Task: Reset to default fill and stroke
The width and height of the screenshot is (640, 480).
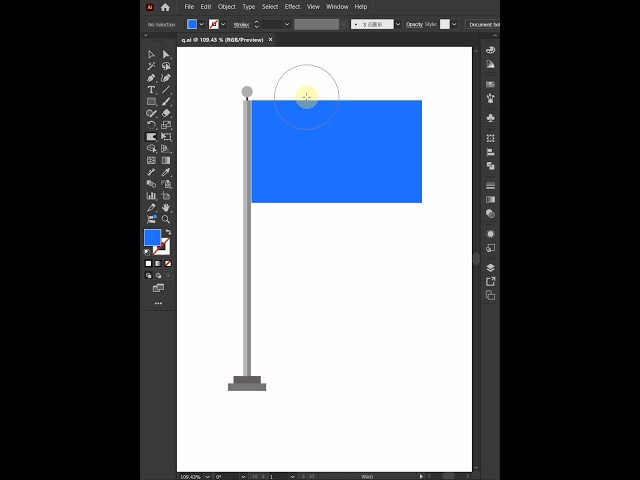Action: (x=147, y=252)
